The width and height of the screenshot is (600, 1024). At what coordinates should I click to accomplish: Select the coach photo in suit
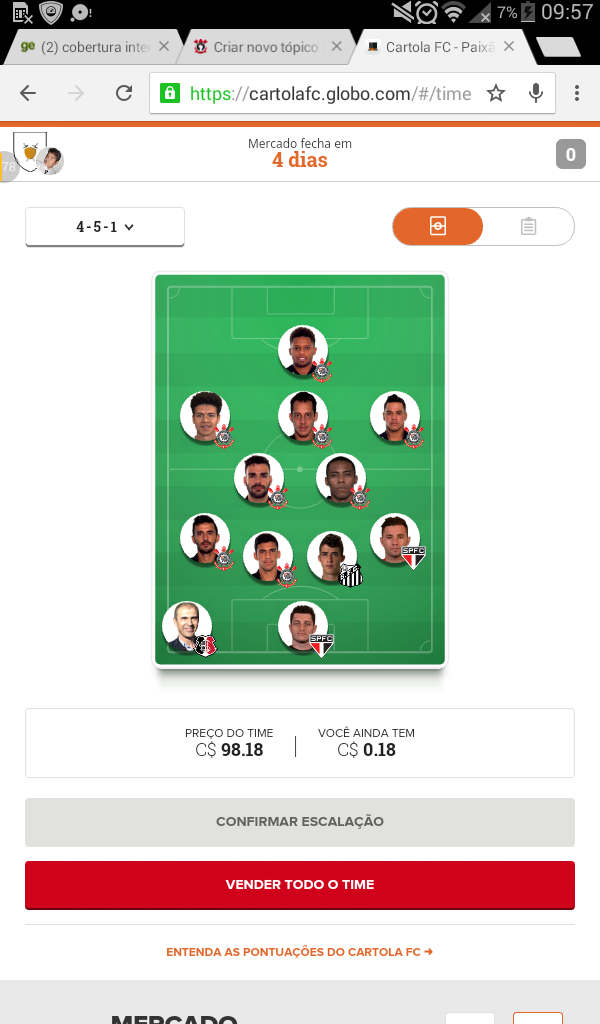[188, 628]
